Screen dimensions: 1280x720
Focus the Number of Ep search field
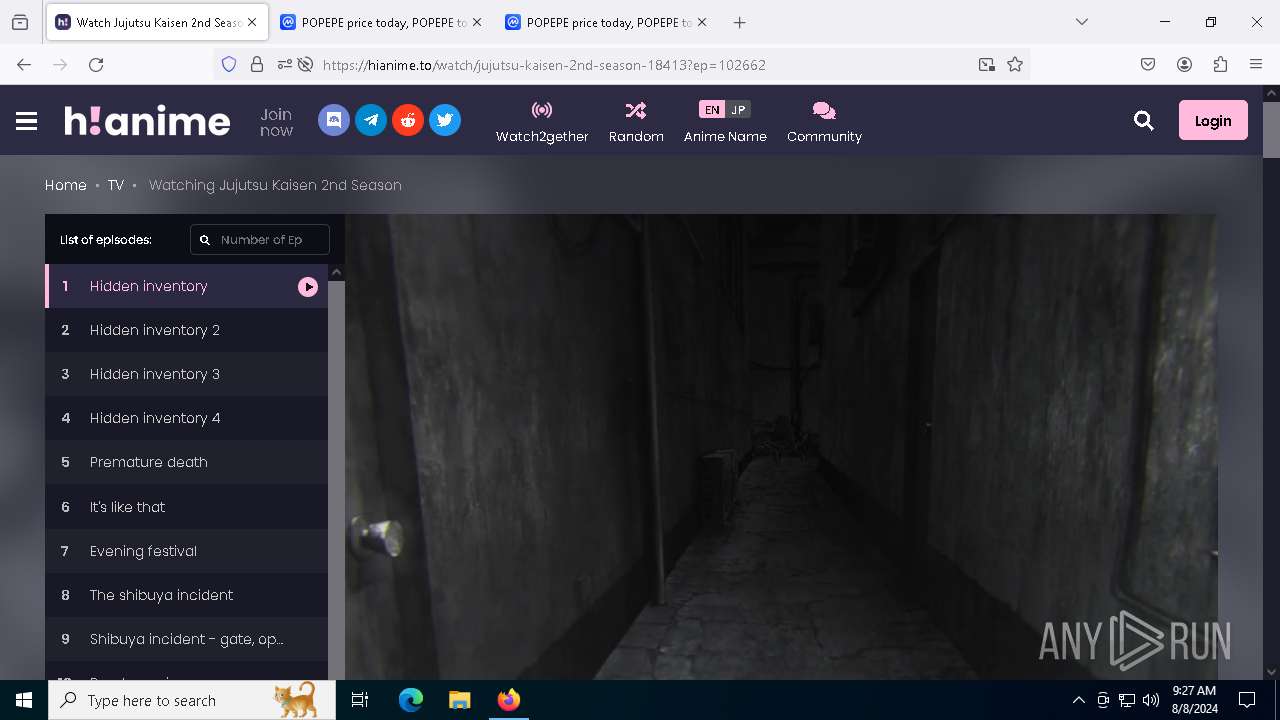(260, 240)
